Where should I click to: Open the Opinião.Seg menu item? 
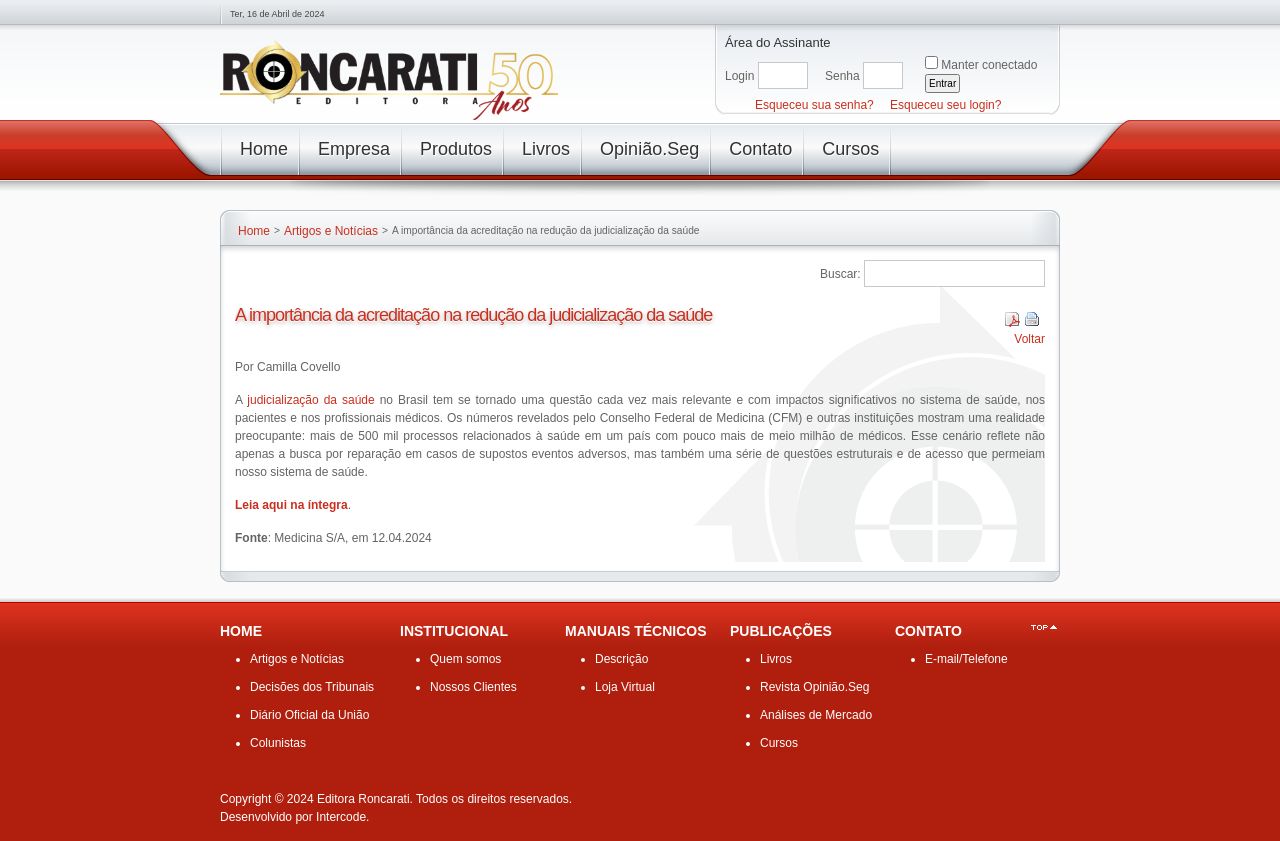(649, 150)
